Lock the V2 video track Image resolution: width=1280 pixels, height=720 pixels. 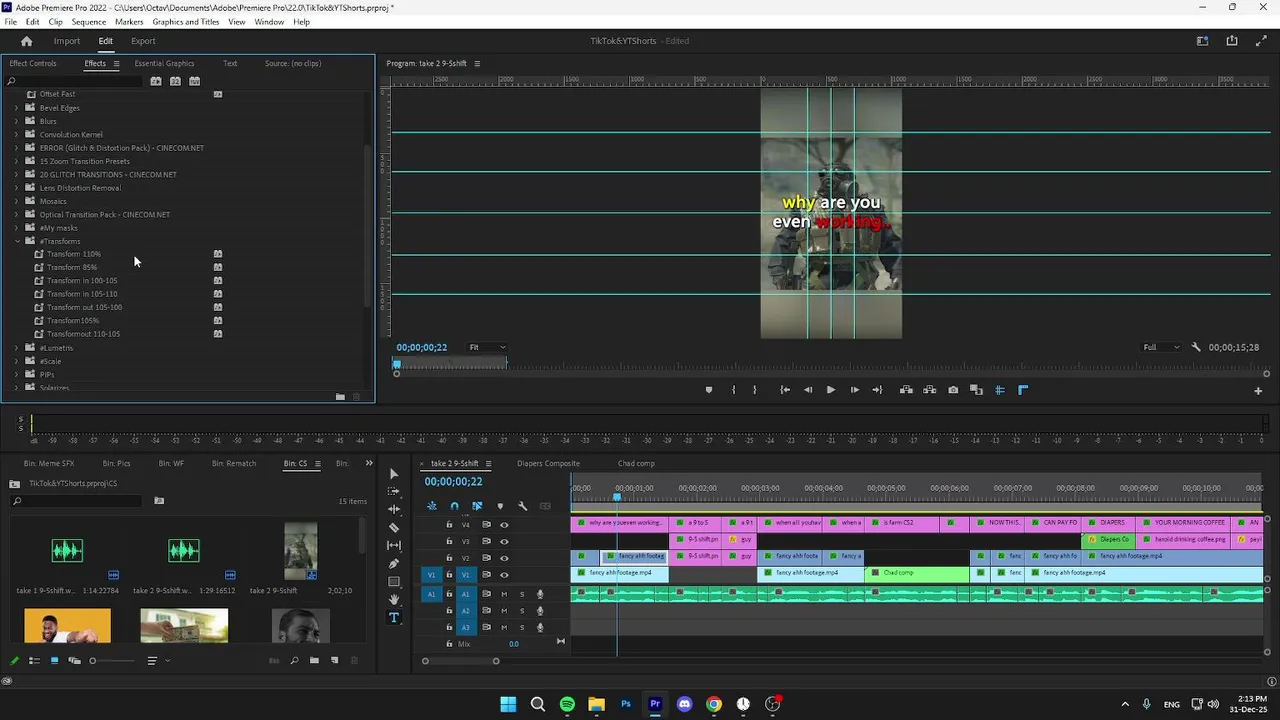449,558
